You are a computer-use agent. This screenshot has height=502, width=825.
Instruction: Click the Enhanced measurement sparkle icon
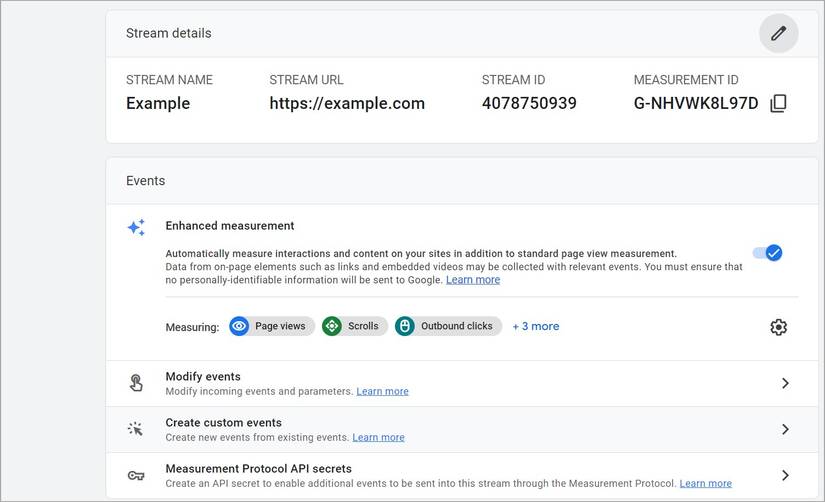click(x=136, y=227)
